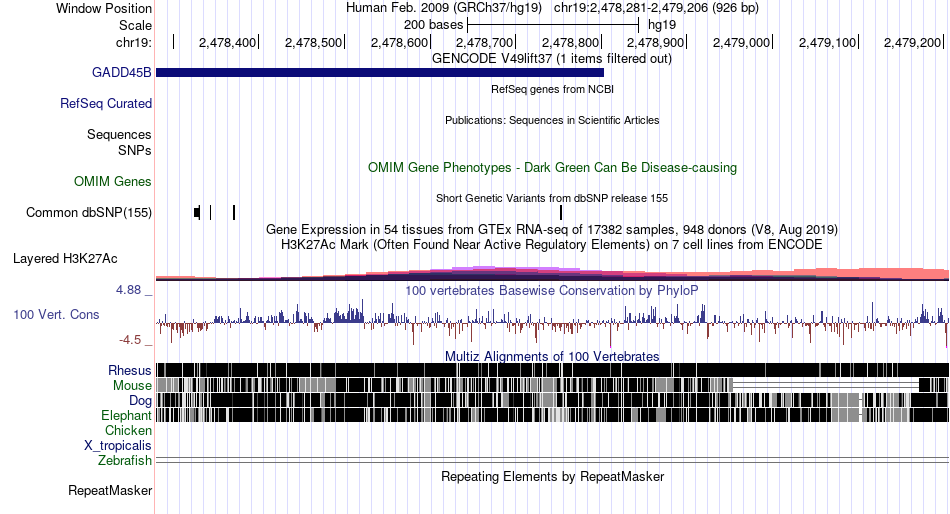The height and width of the screenshot is (514, 950).
Task: Click the Elephant alignment label
Action: (126, 416)
